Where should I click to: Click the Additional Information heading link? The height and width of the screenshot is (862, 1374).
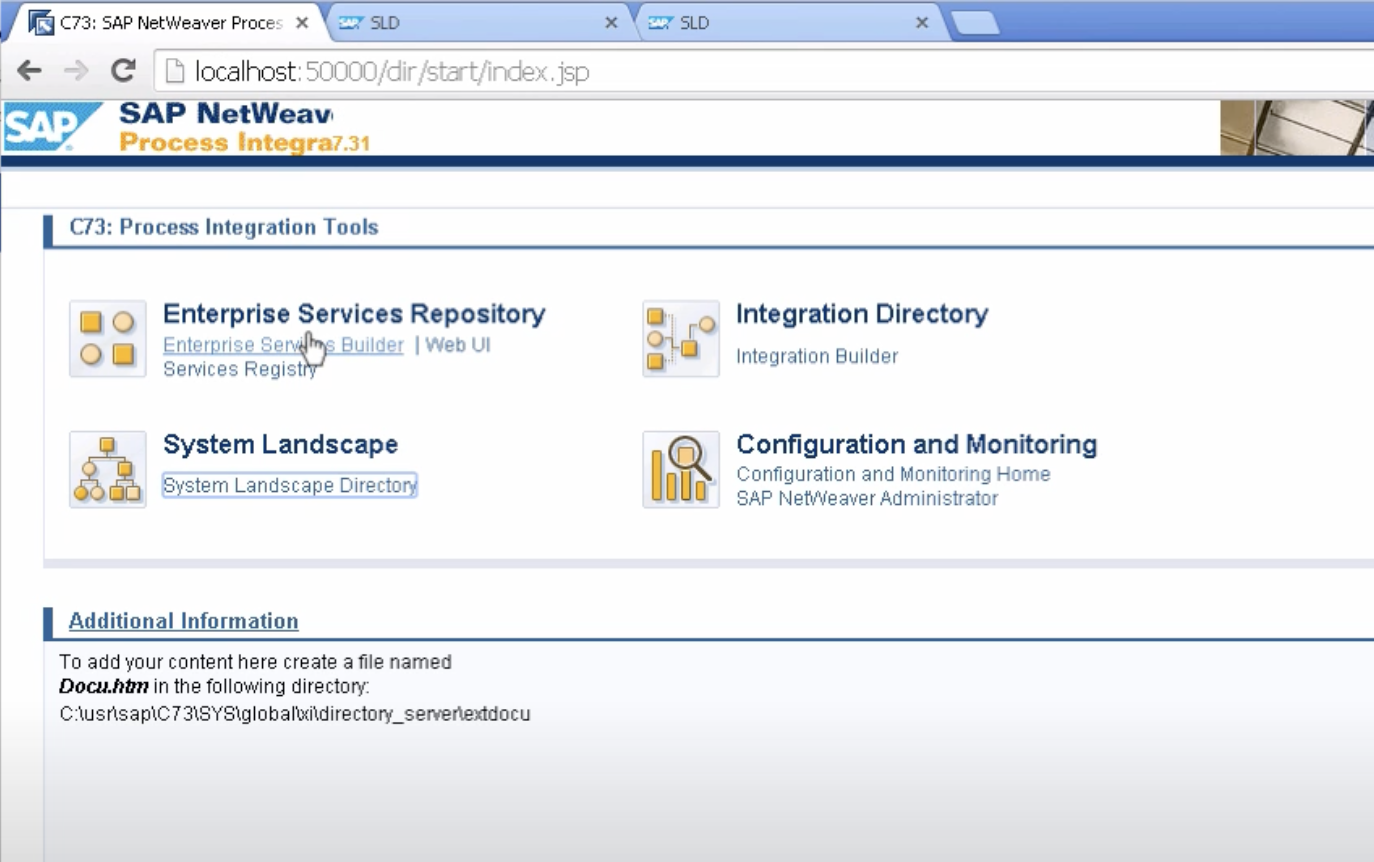[183, 621]
